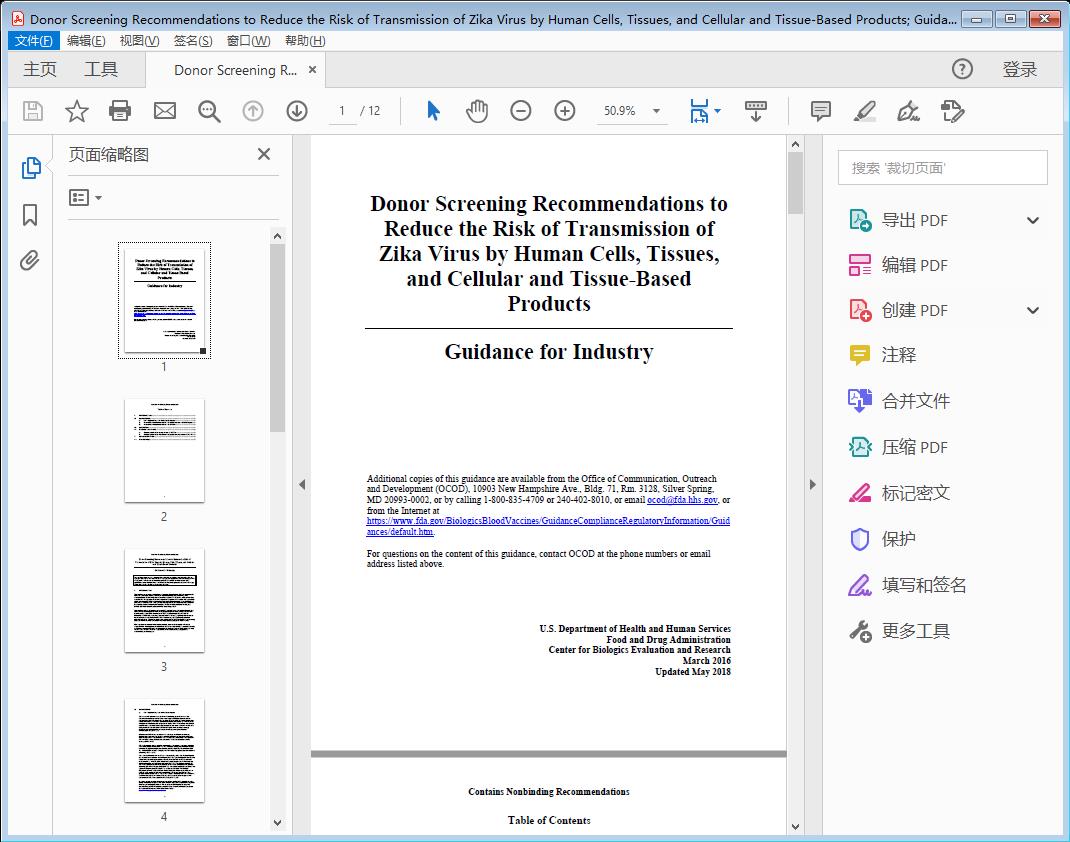Open the attachments paperclip panel
Viewport: 1070px width, 842px height.
pyautogui.click(x=30, y=261)
